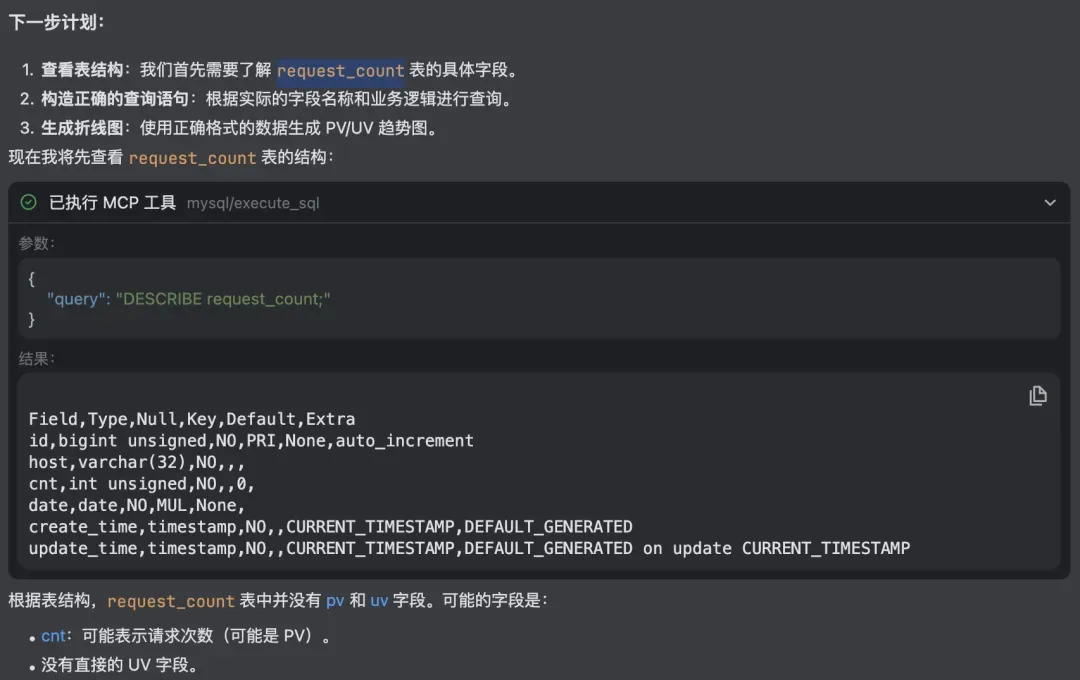Click the step 2 "构造正确的查询语句" text

tap(115, 99)
